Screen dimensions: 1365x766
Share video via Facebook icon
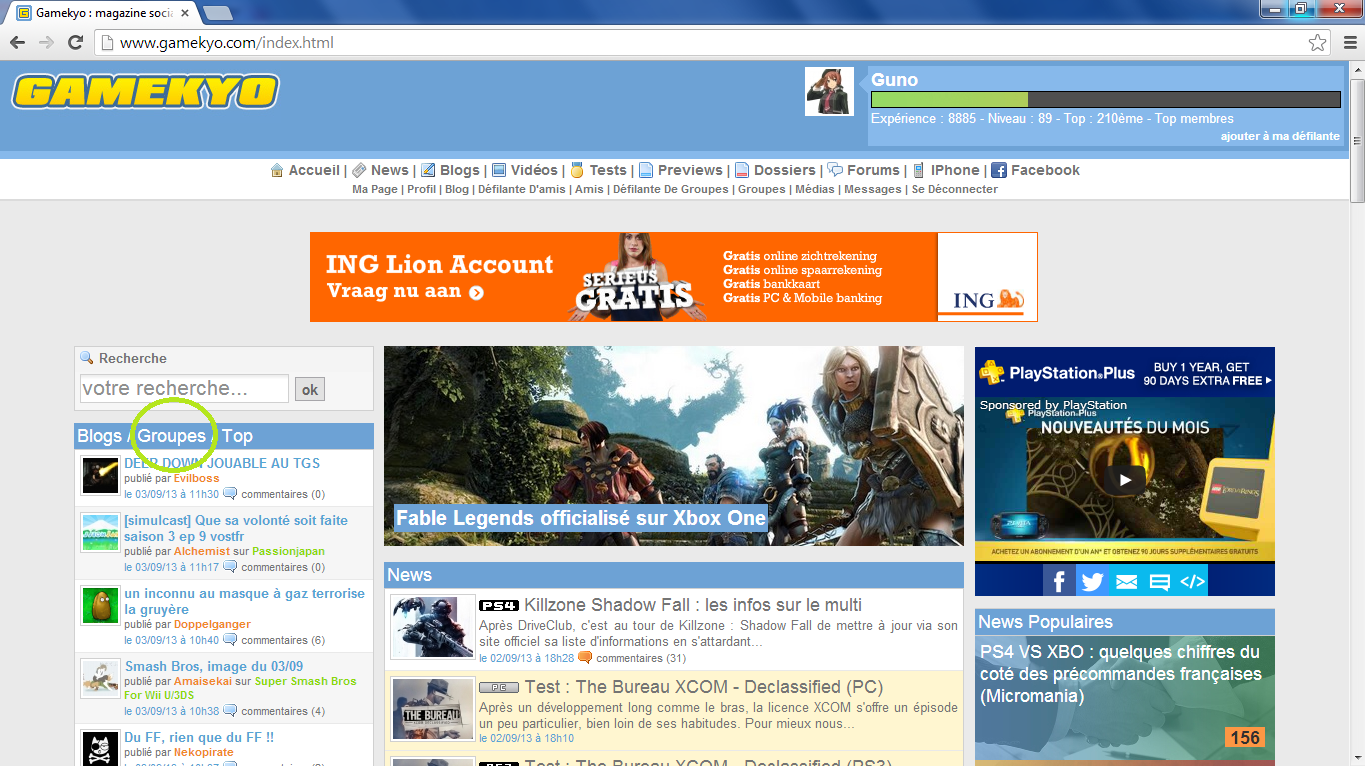1059,581
